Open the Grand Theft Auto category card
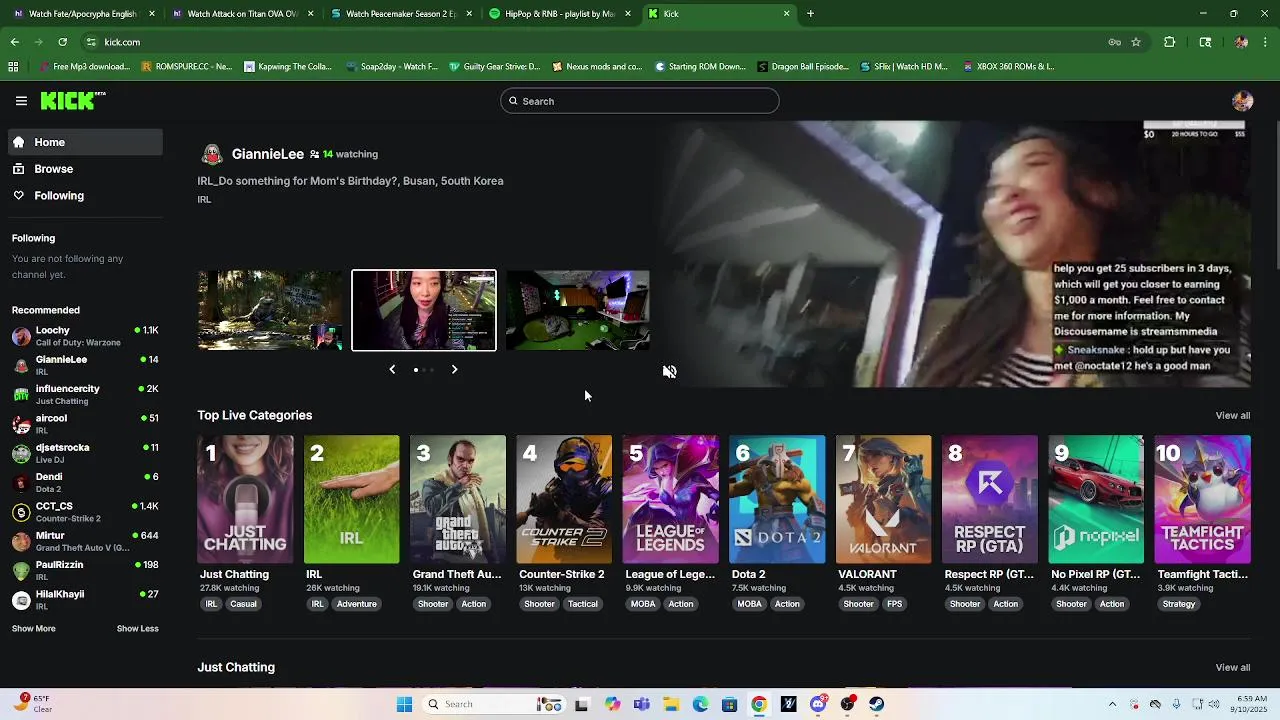The height and width of the screenshot is (720, 1280). click(458, 499)
